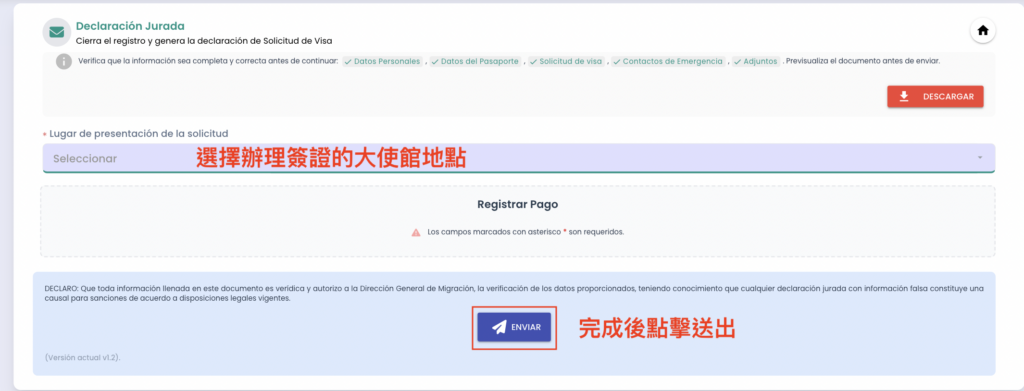Click the Solicitud de visa tag
The width and height of the screenshot is (1024, 391).
(x=566, y=61)
